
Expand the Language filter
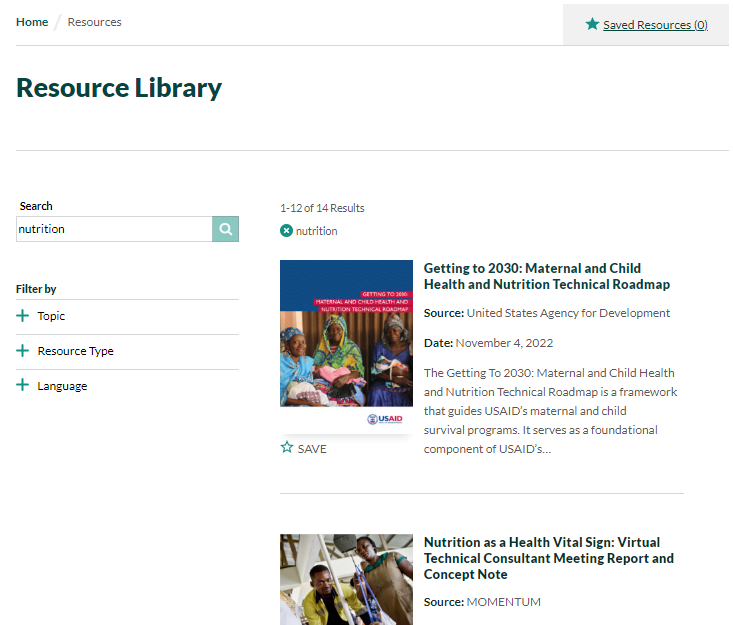pos(127,386)
